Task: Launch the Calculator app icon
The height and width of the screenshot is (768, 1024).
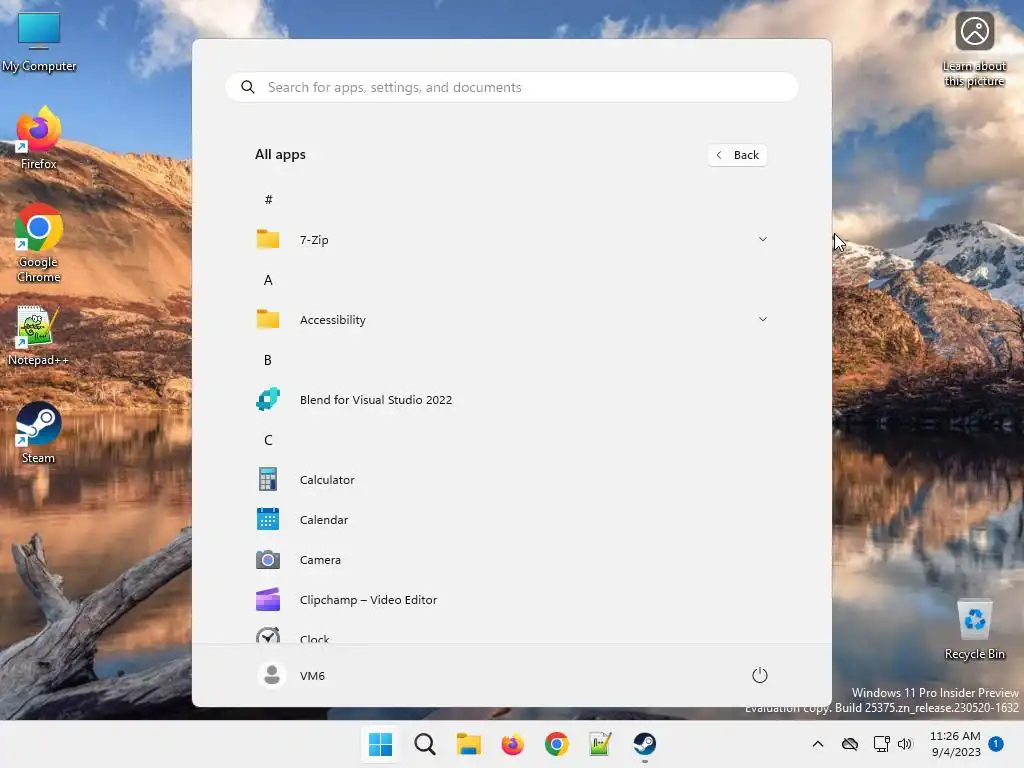Action: click(268, 479)
